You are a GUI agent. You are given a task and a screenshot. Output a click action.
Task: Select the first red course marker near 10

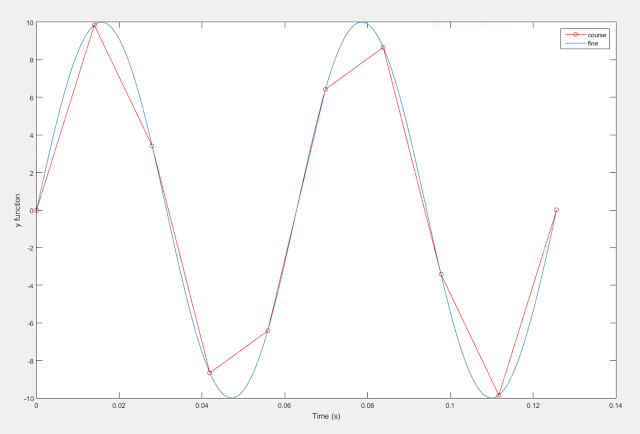[x=94, y=25]
